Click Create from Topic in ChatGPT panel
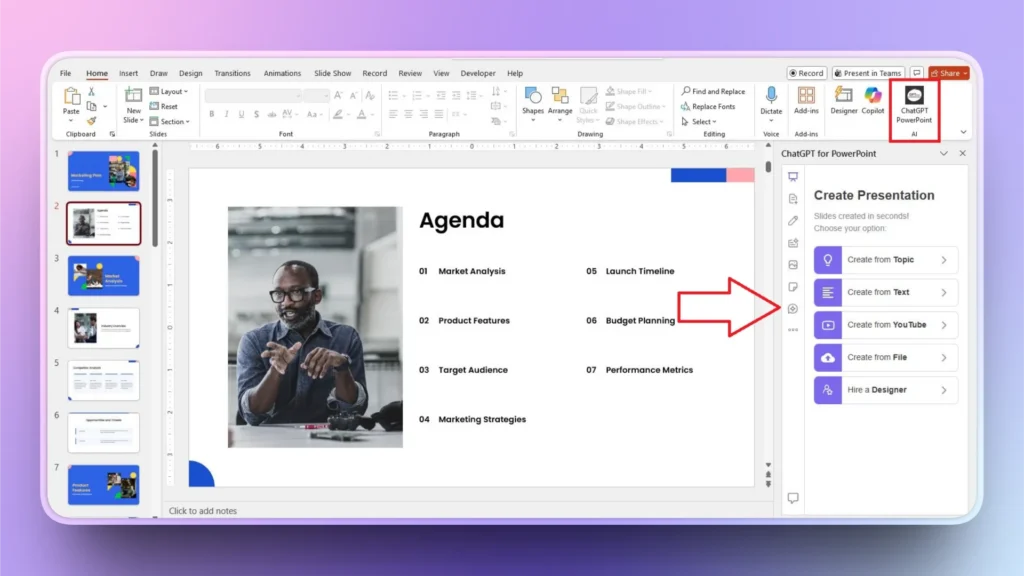 884,259
